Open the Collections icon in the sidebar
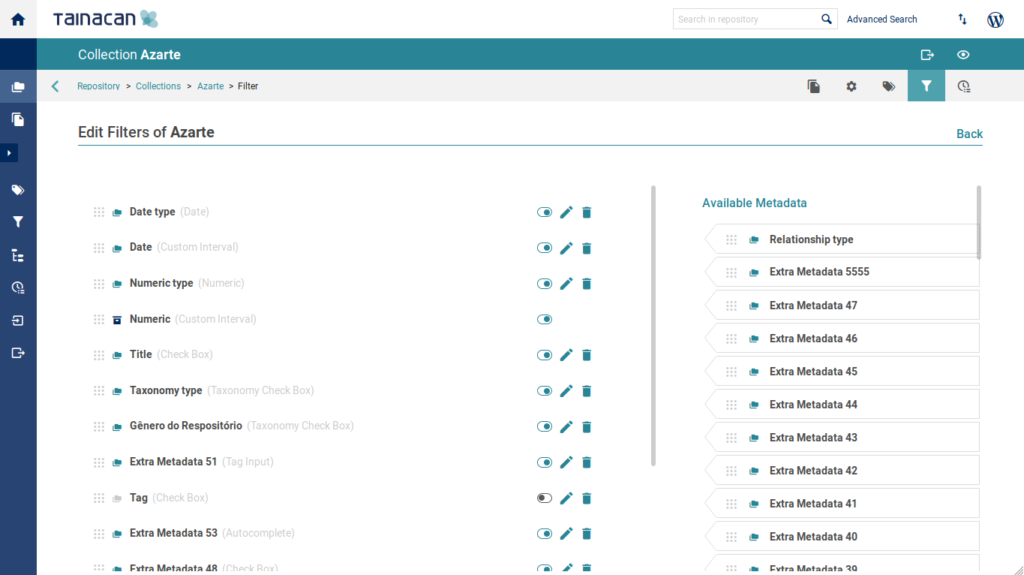Screen dimensions: 1024x575 [18, 87]
